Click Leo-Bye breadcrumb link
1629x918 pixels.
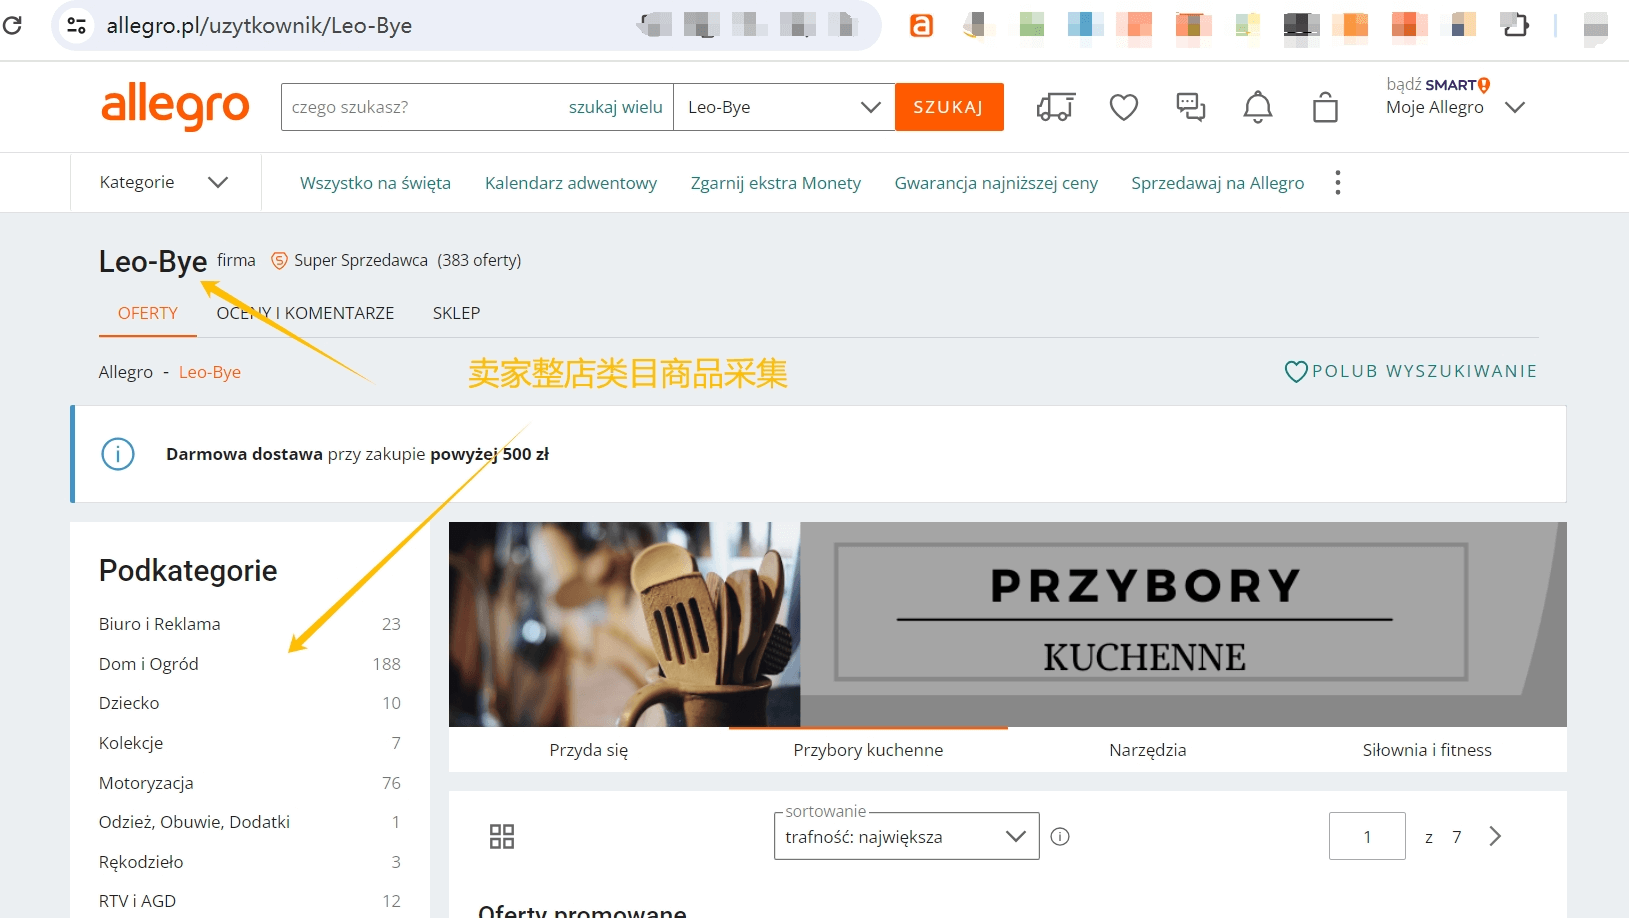[x=210, y=372]
